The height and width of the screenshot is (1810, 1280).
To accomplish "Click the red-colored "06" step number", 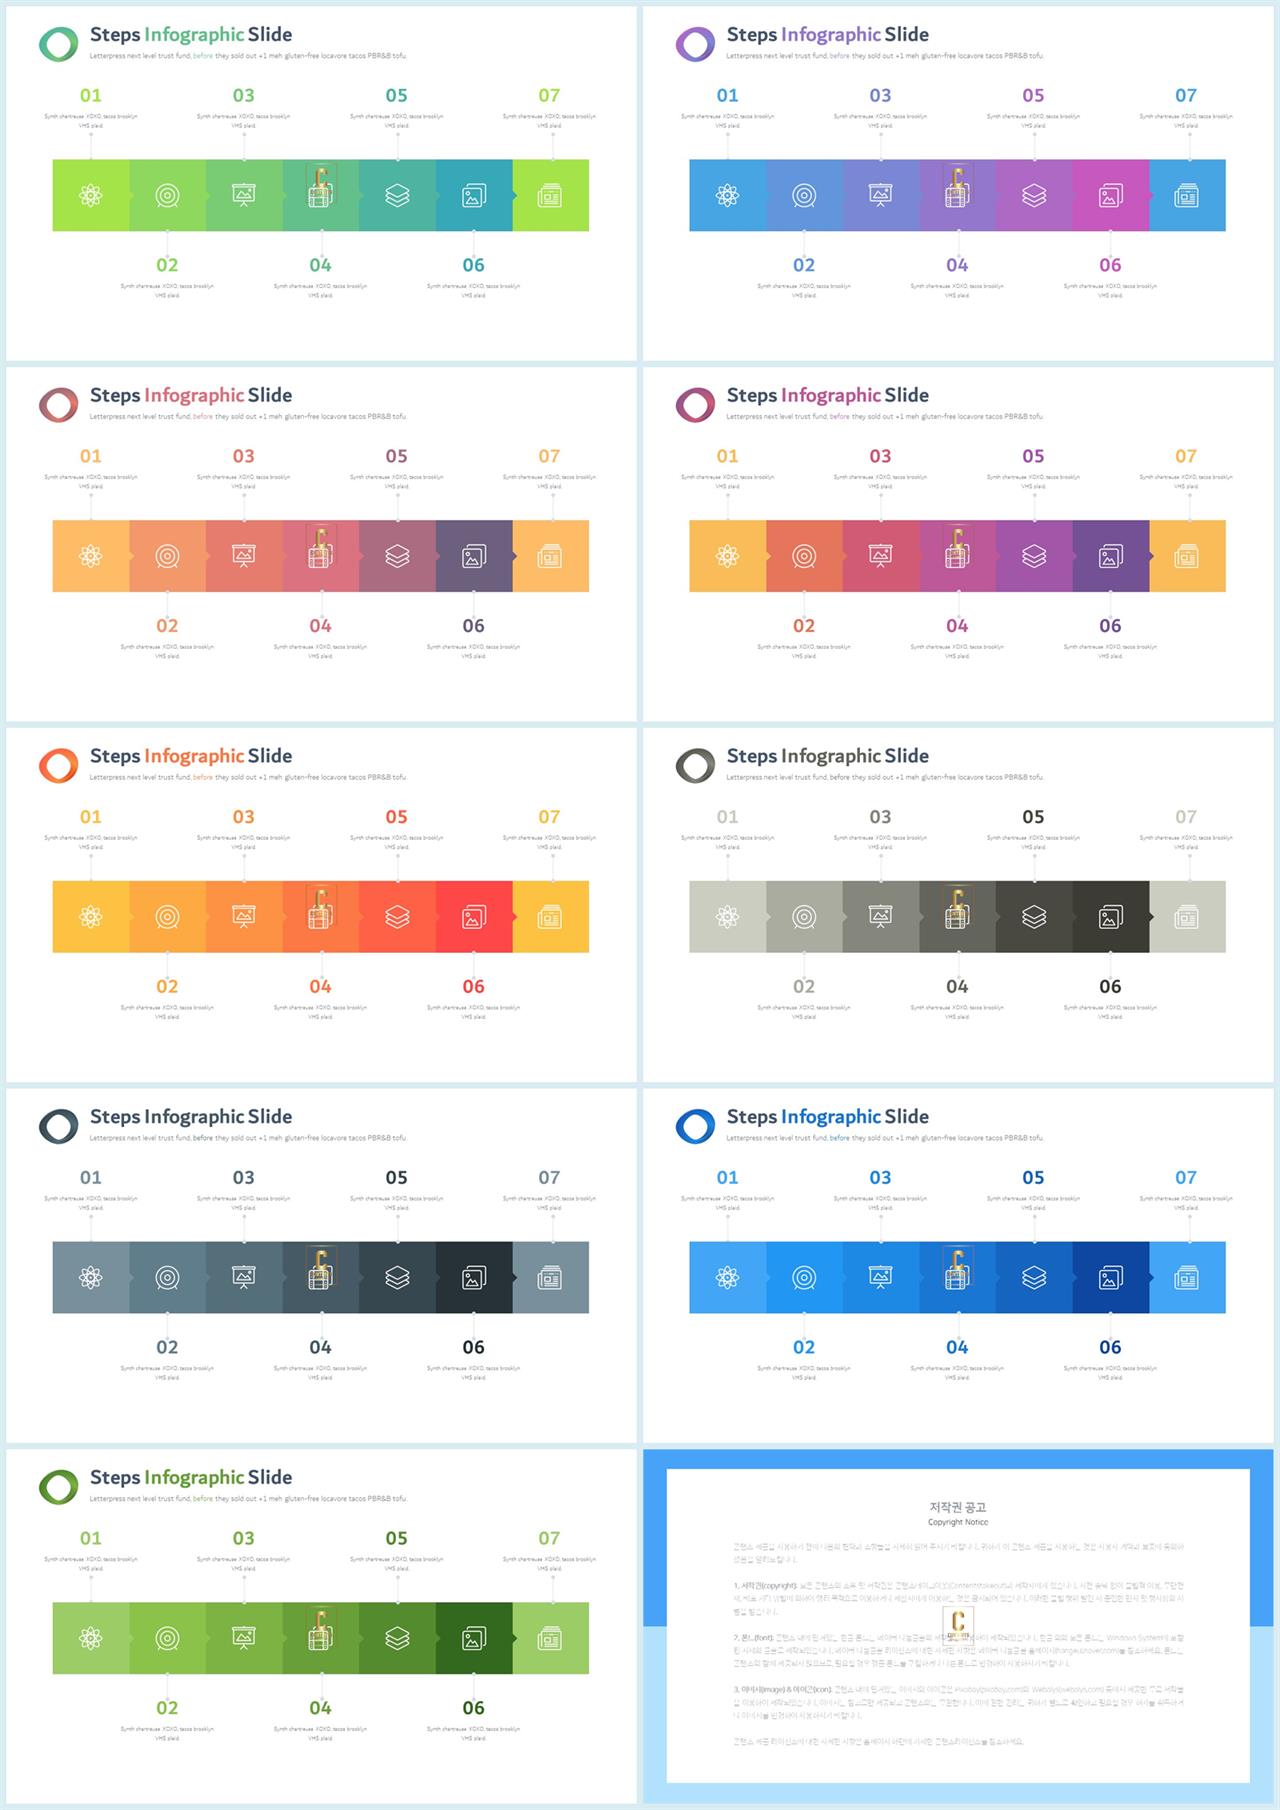I will [473, 987].
